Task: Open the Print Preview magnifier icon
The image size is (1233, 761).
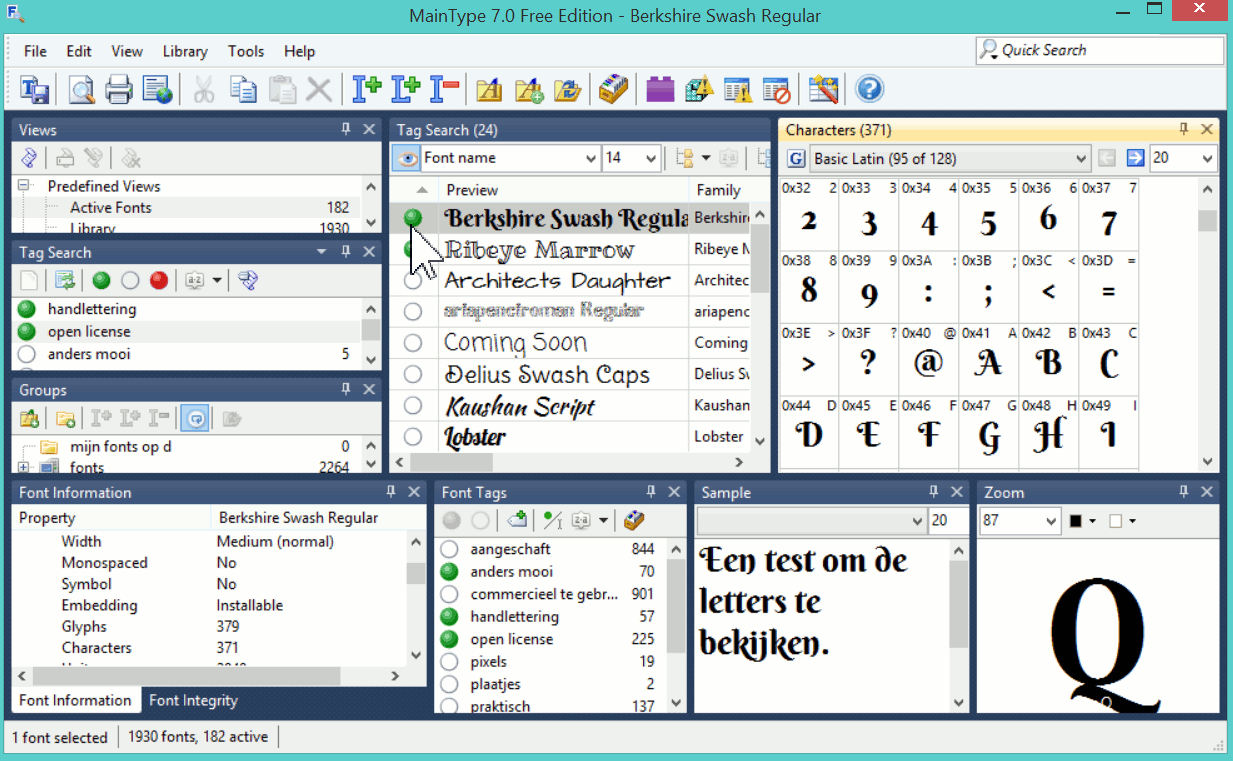Action: click(x=82, y=90)
